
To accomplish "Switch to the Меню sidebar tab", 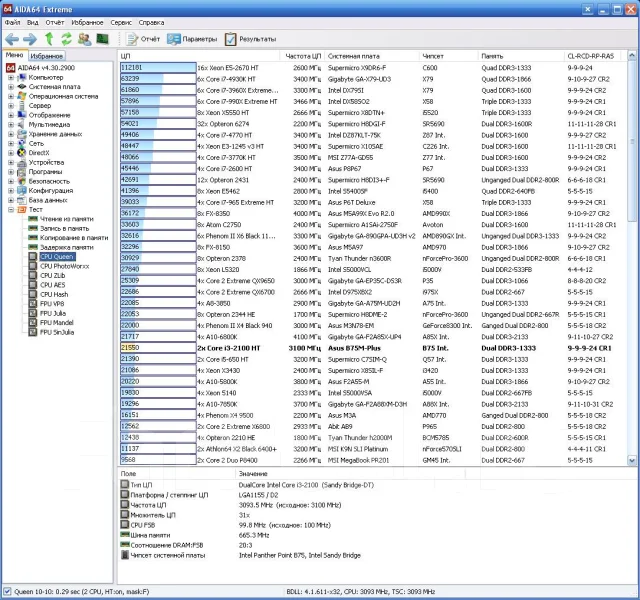I will (x=15, y=55).
